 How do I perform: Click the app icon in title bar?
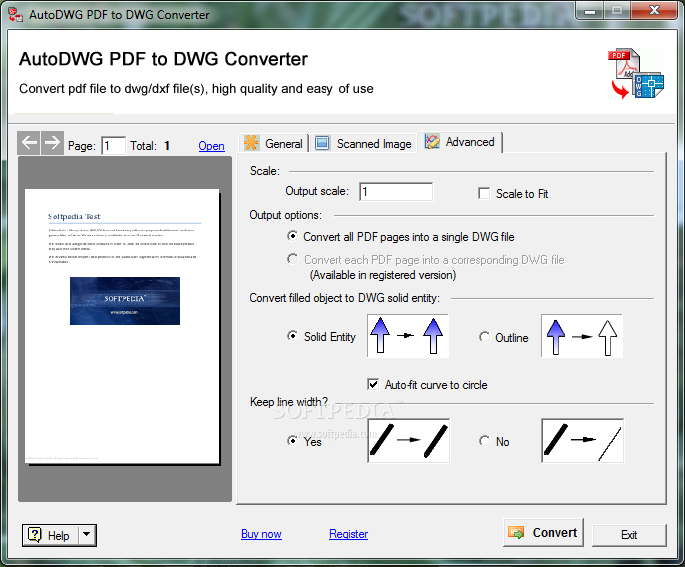(x=16, y=14)
